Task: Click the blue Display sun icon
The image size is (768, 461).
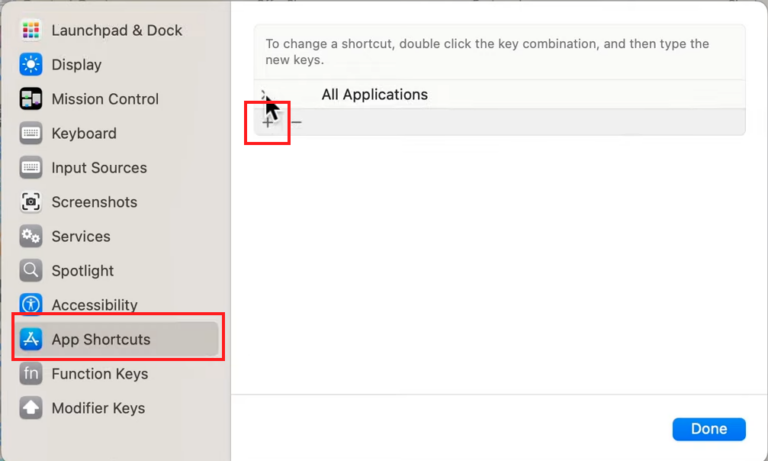Action: point(32,65)
